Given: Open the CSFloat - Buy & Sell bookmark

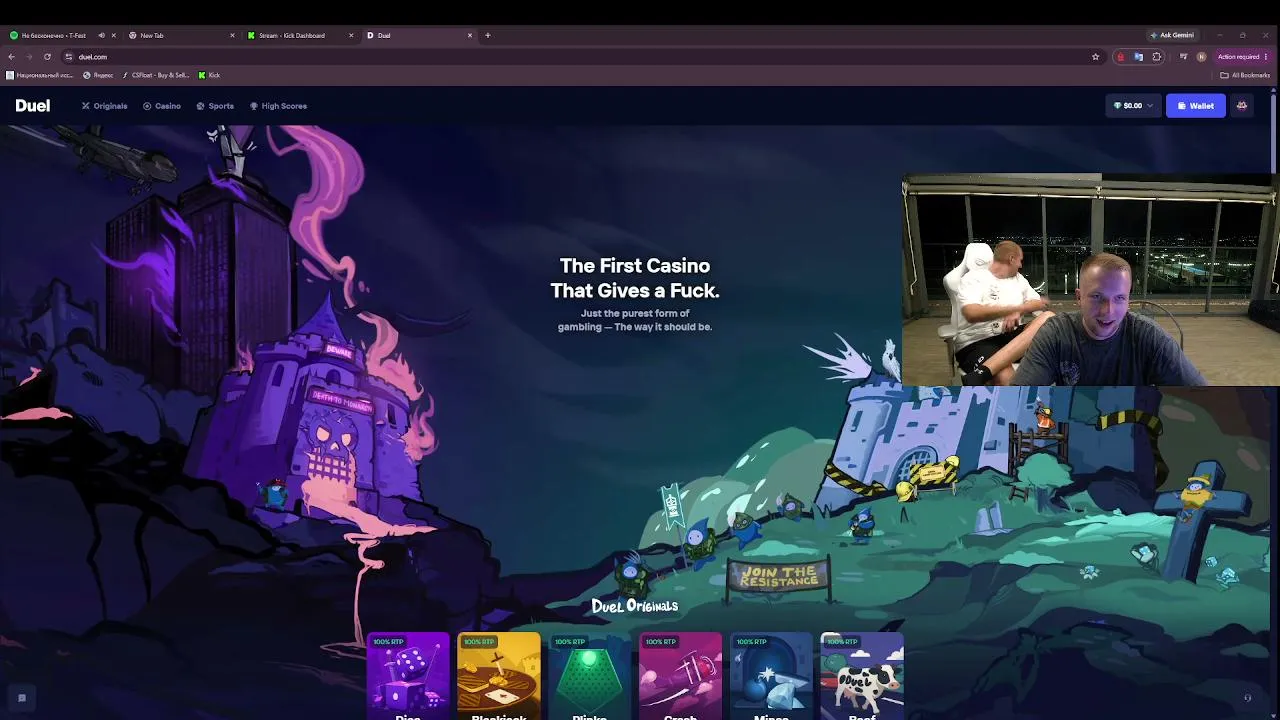Looking at the screenshot, I should pyautogui.click(x=155, y=75).
